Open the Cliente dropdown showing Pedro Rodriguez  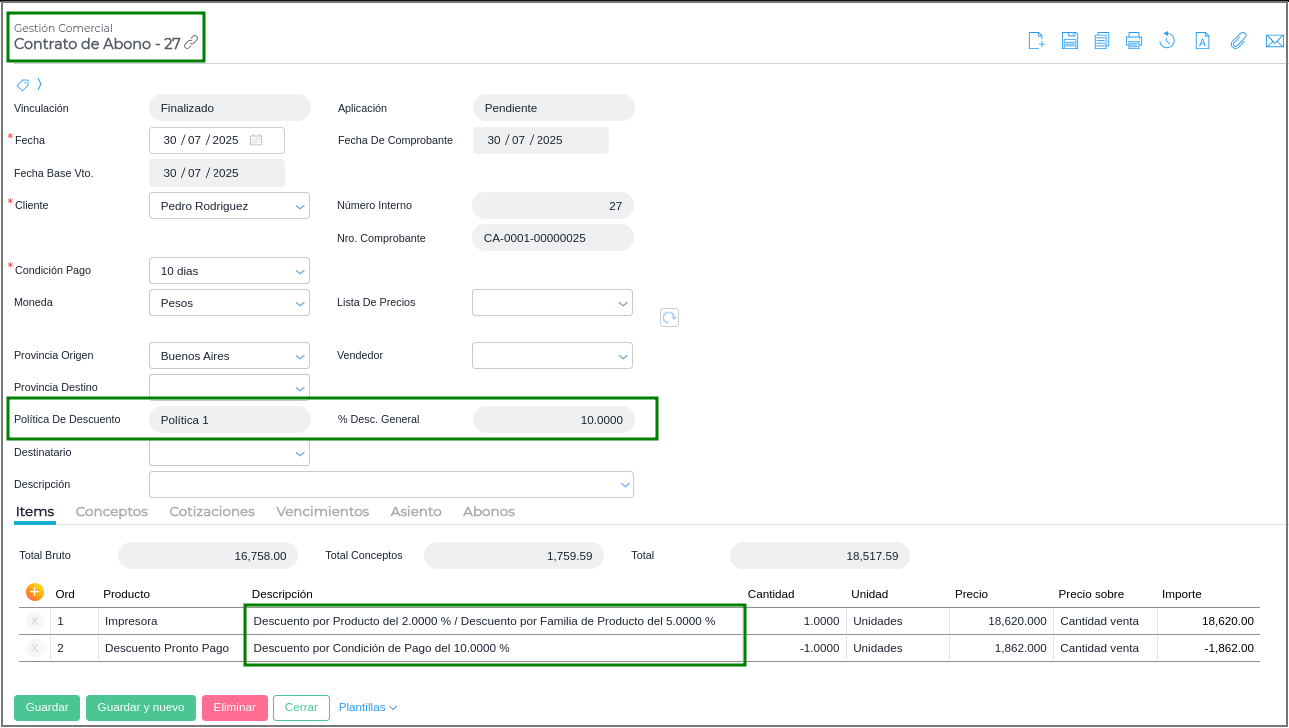[x=229, y=206]
